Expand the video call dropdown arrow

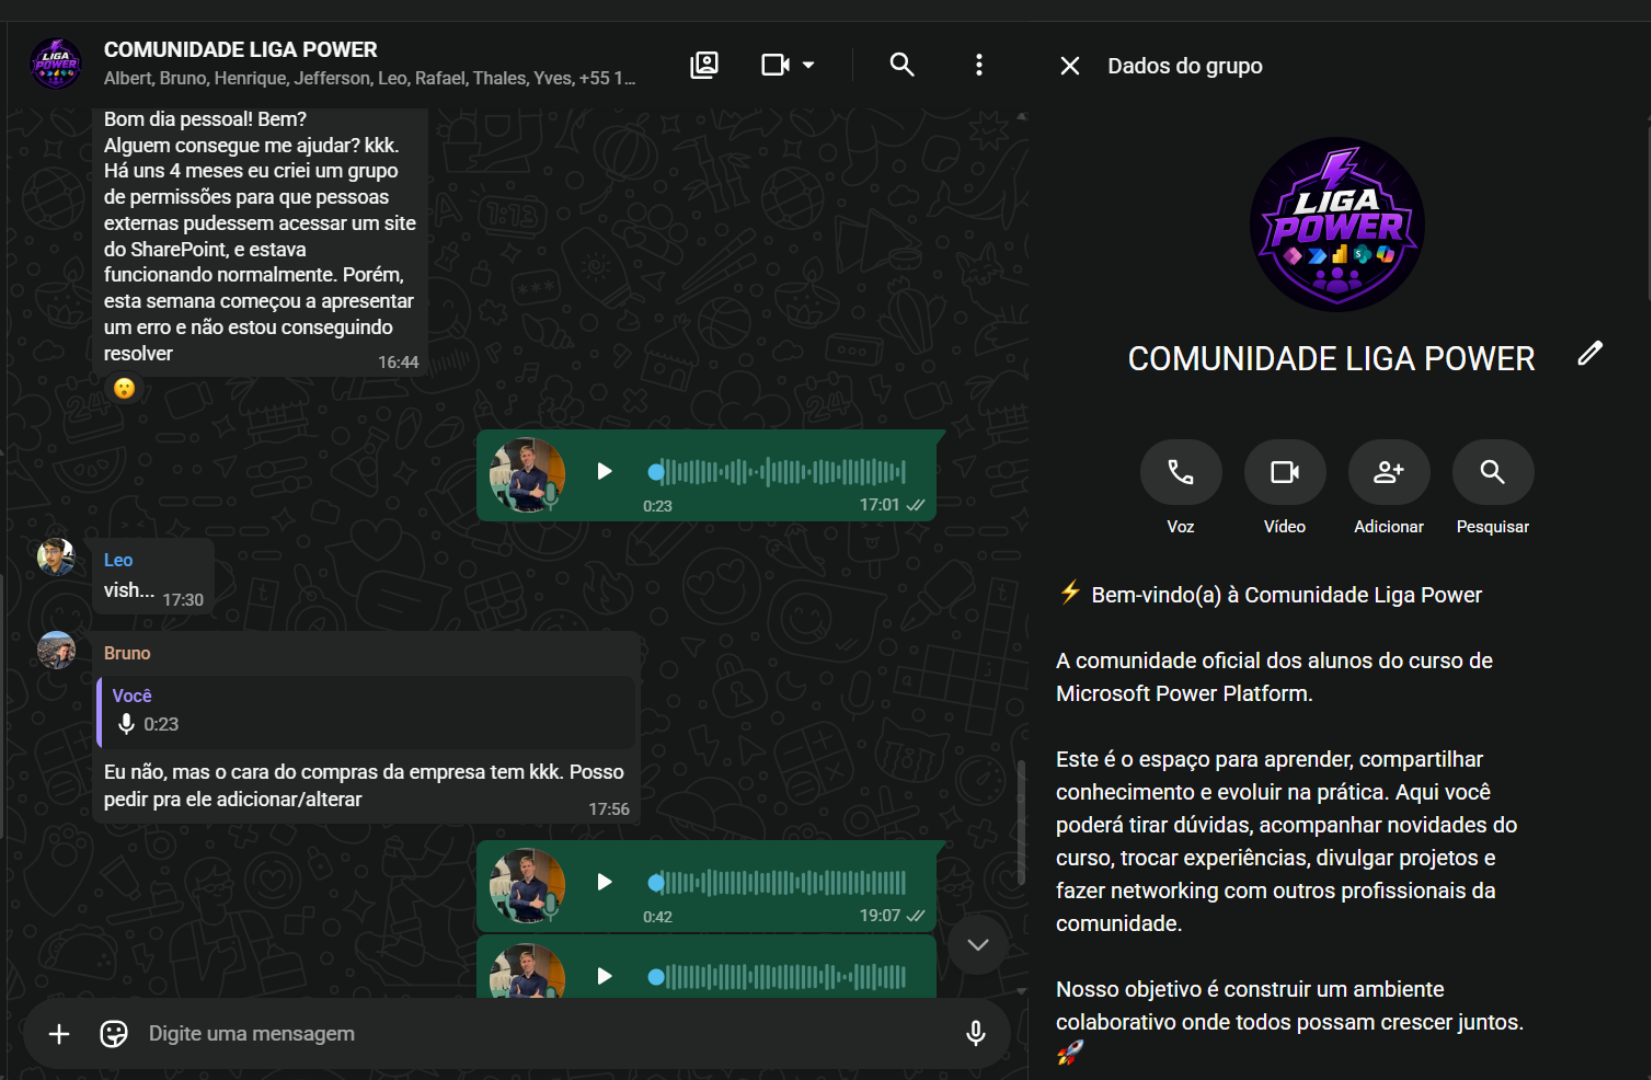click(x=808, y=65)
